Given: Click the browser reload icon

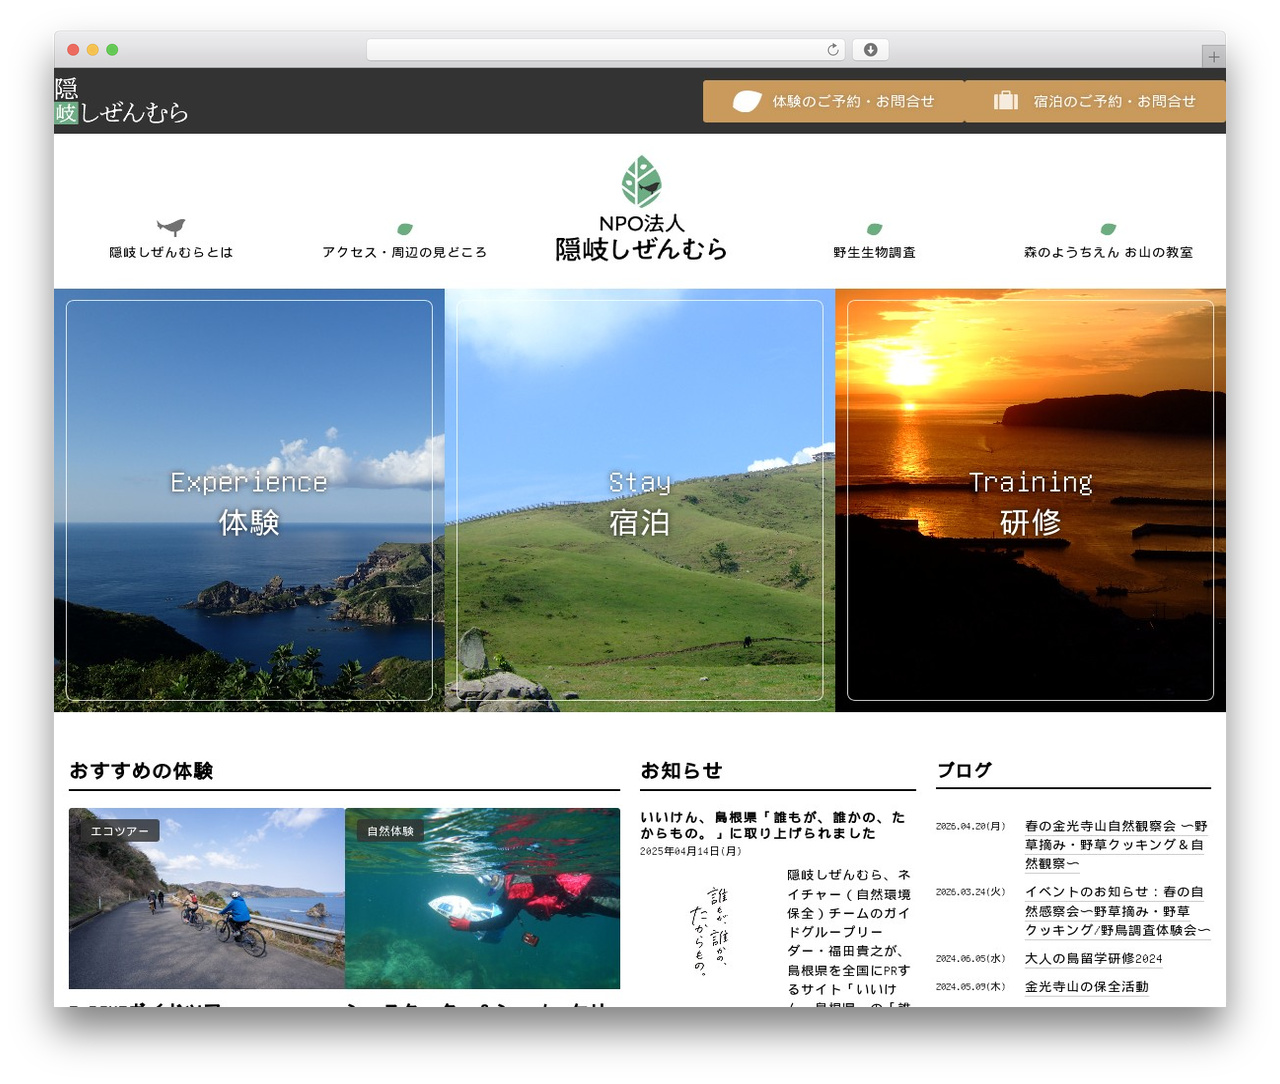Looking at the screenshot, I should [833, 49].
